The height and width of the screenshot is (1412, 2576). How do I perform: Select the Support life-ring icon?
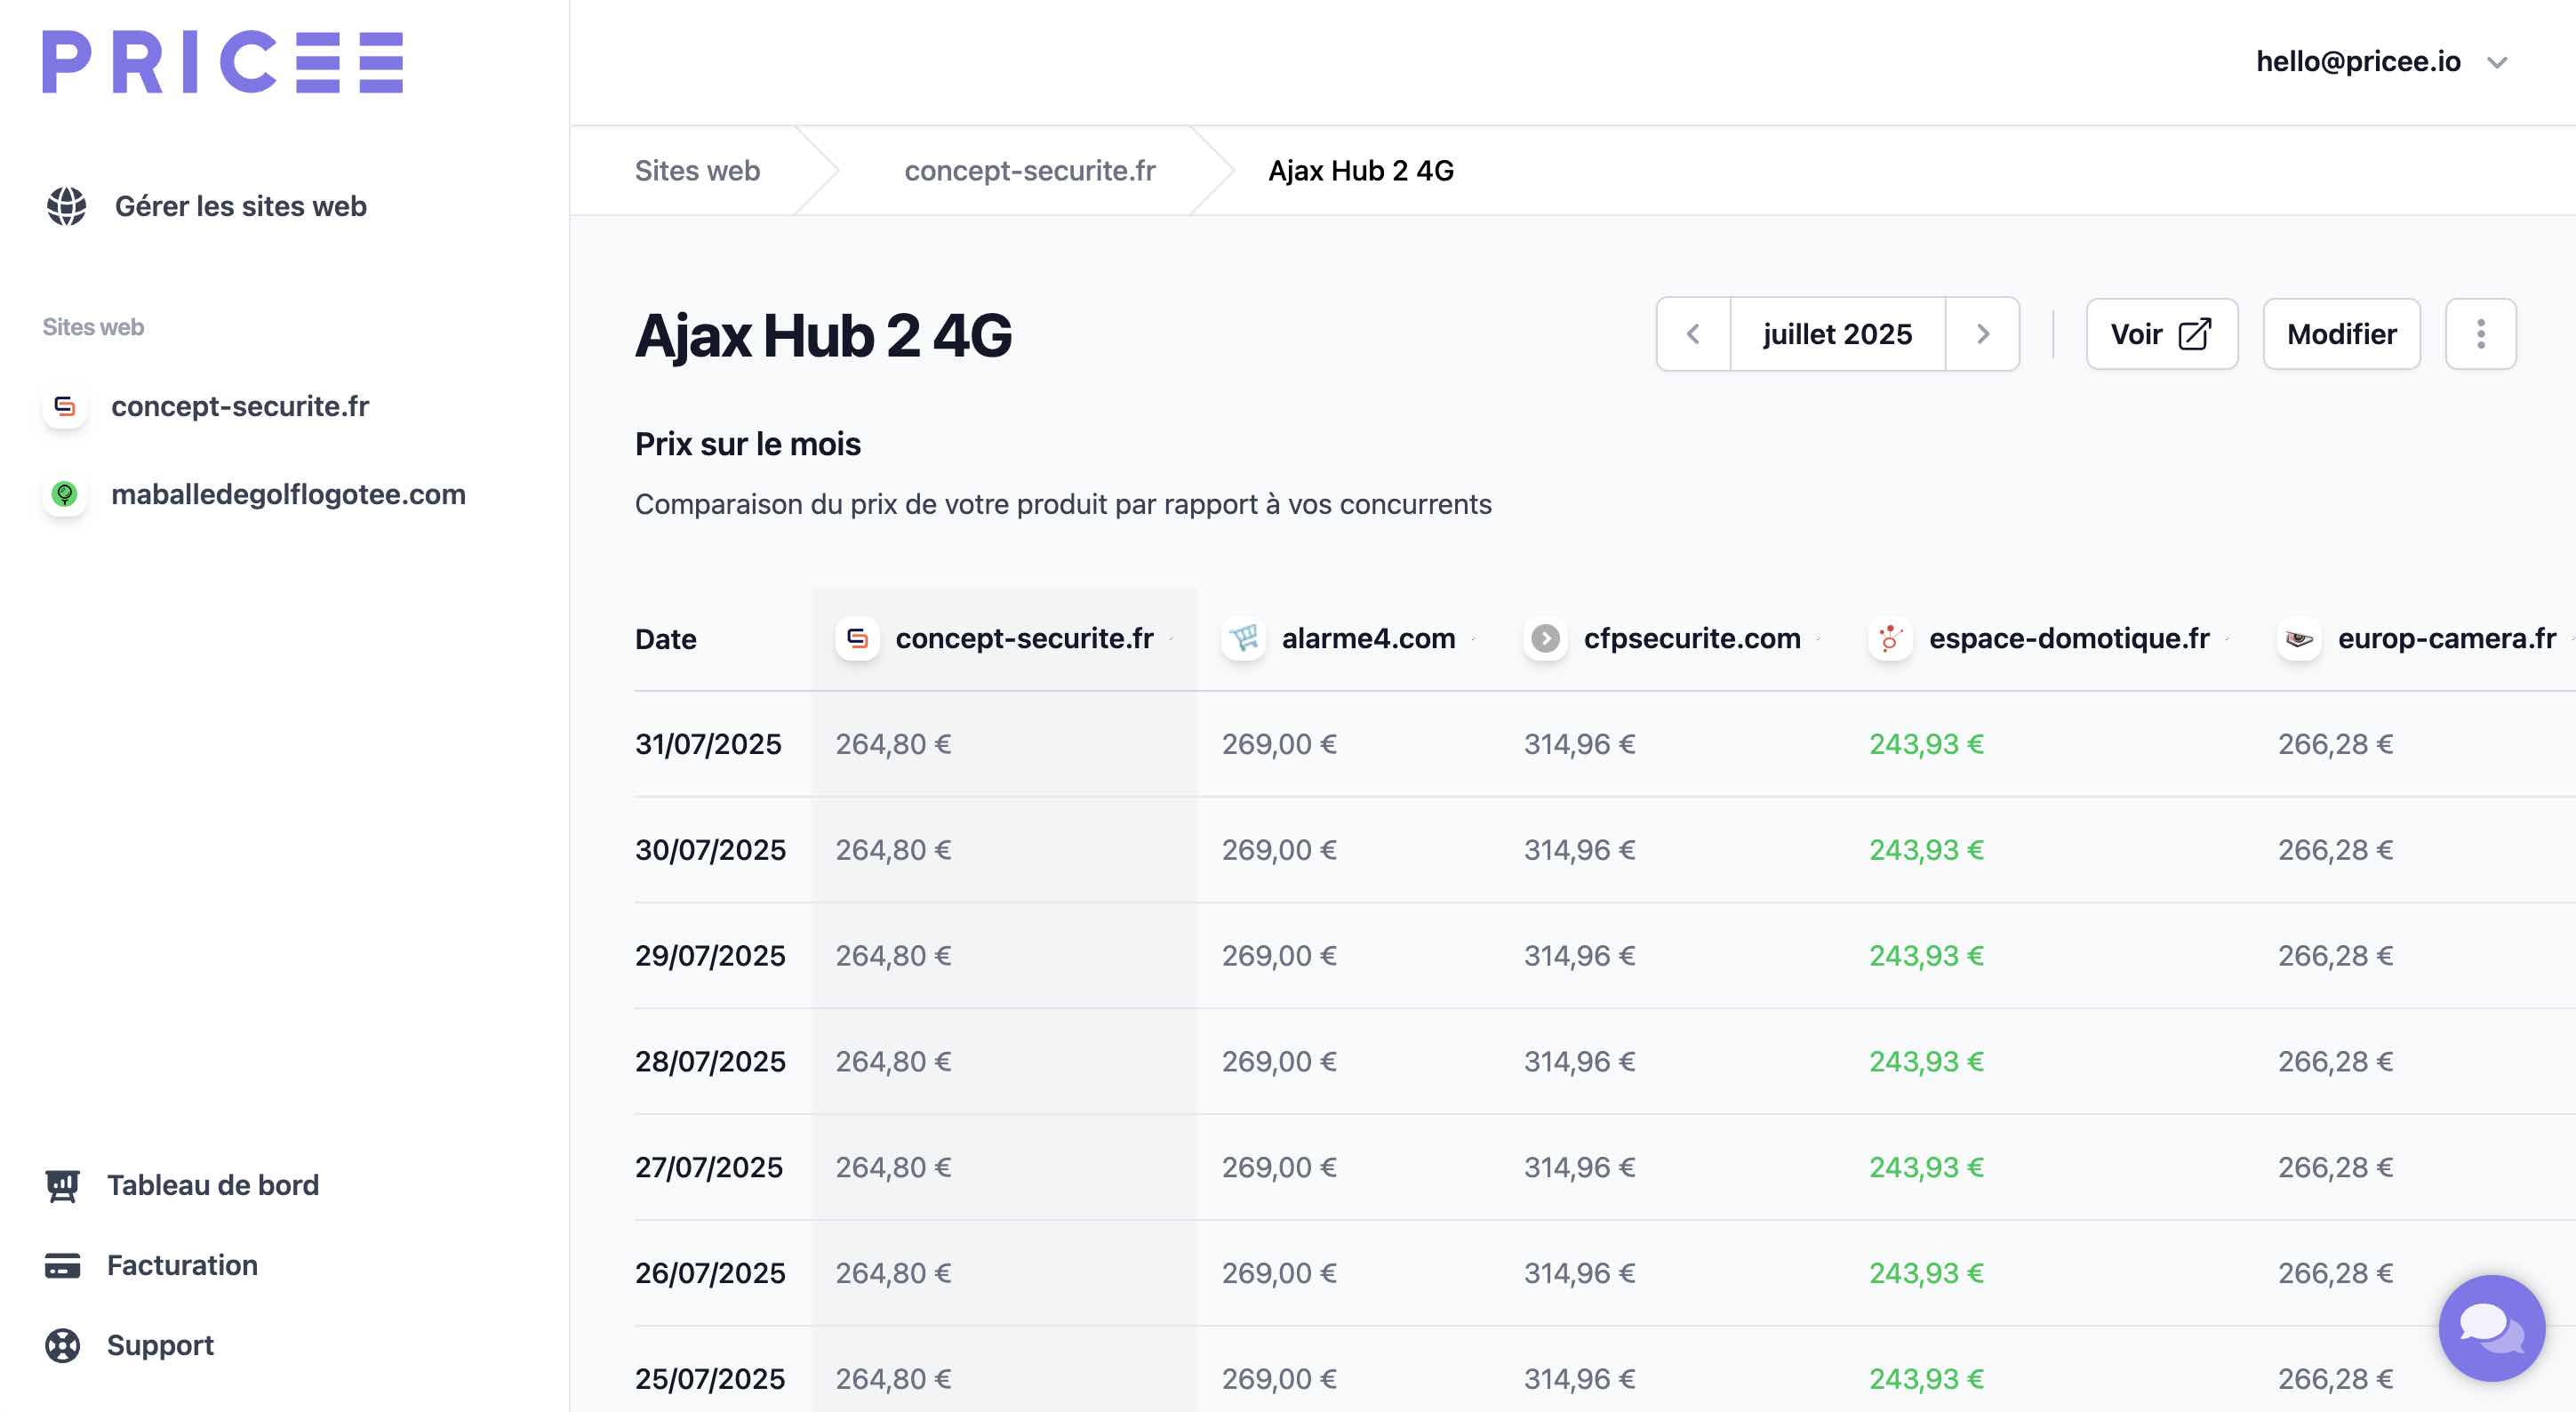point(62,1345)
